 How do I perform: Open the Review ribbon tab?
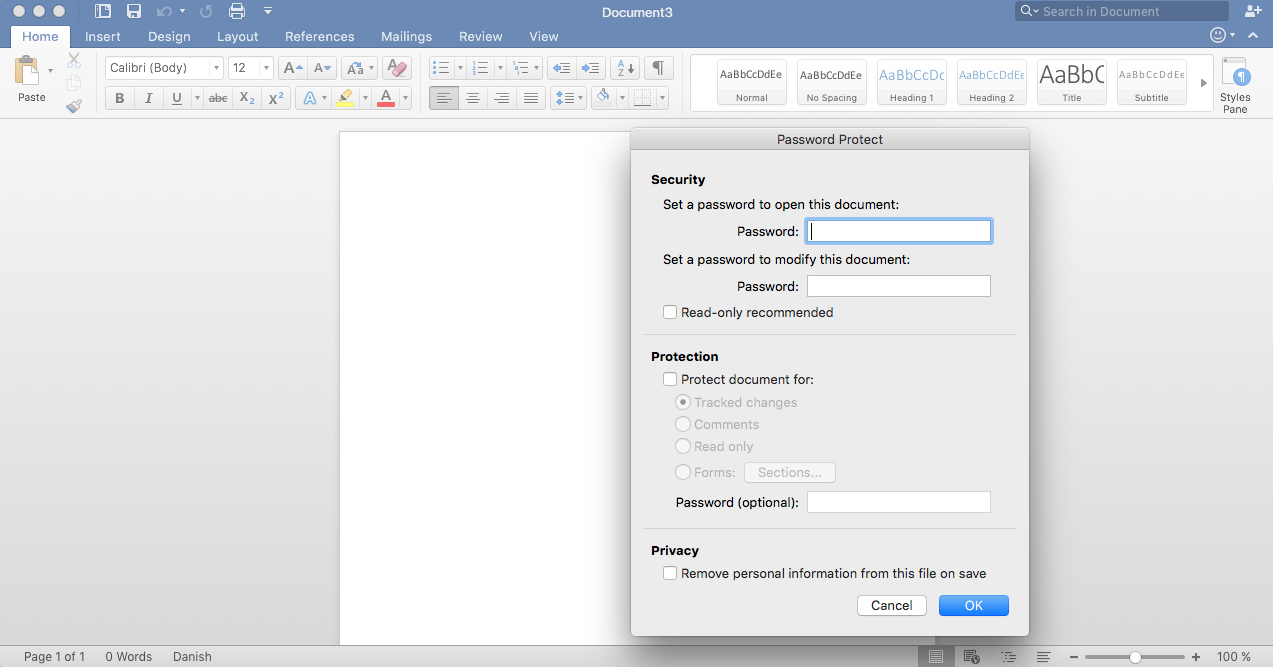tap(480, 36)
